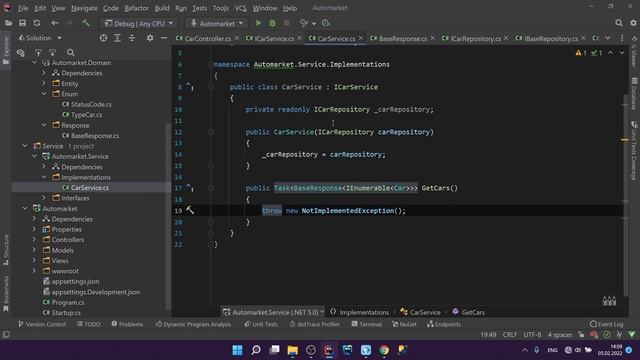640x360 pixels.
Task: Open the IDE settings gear at top right
Action: tap(633, 23)
